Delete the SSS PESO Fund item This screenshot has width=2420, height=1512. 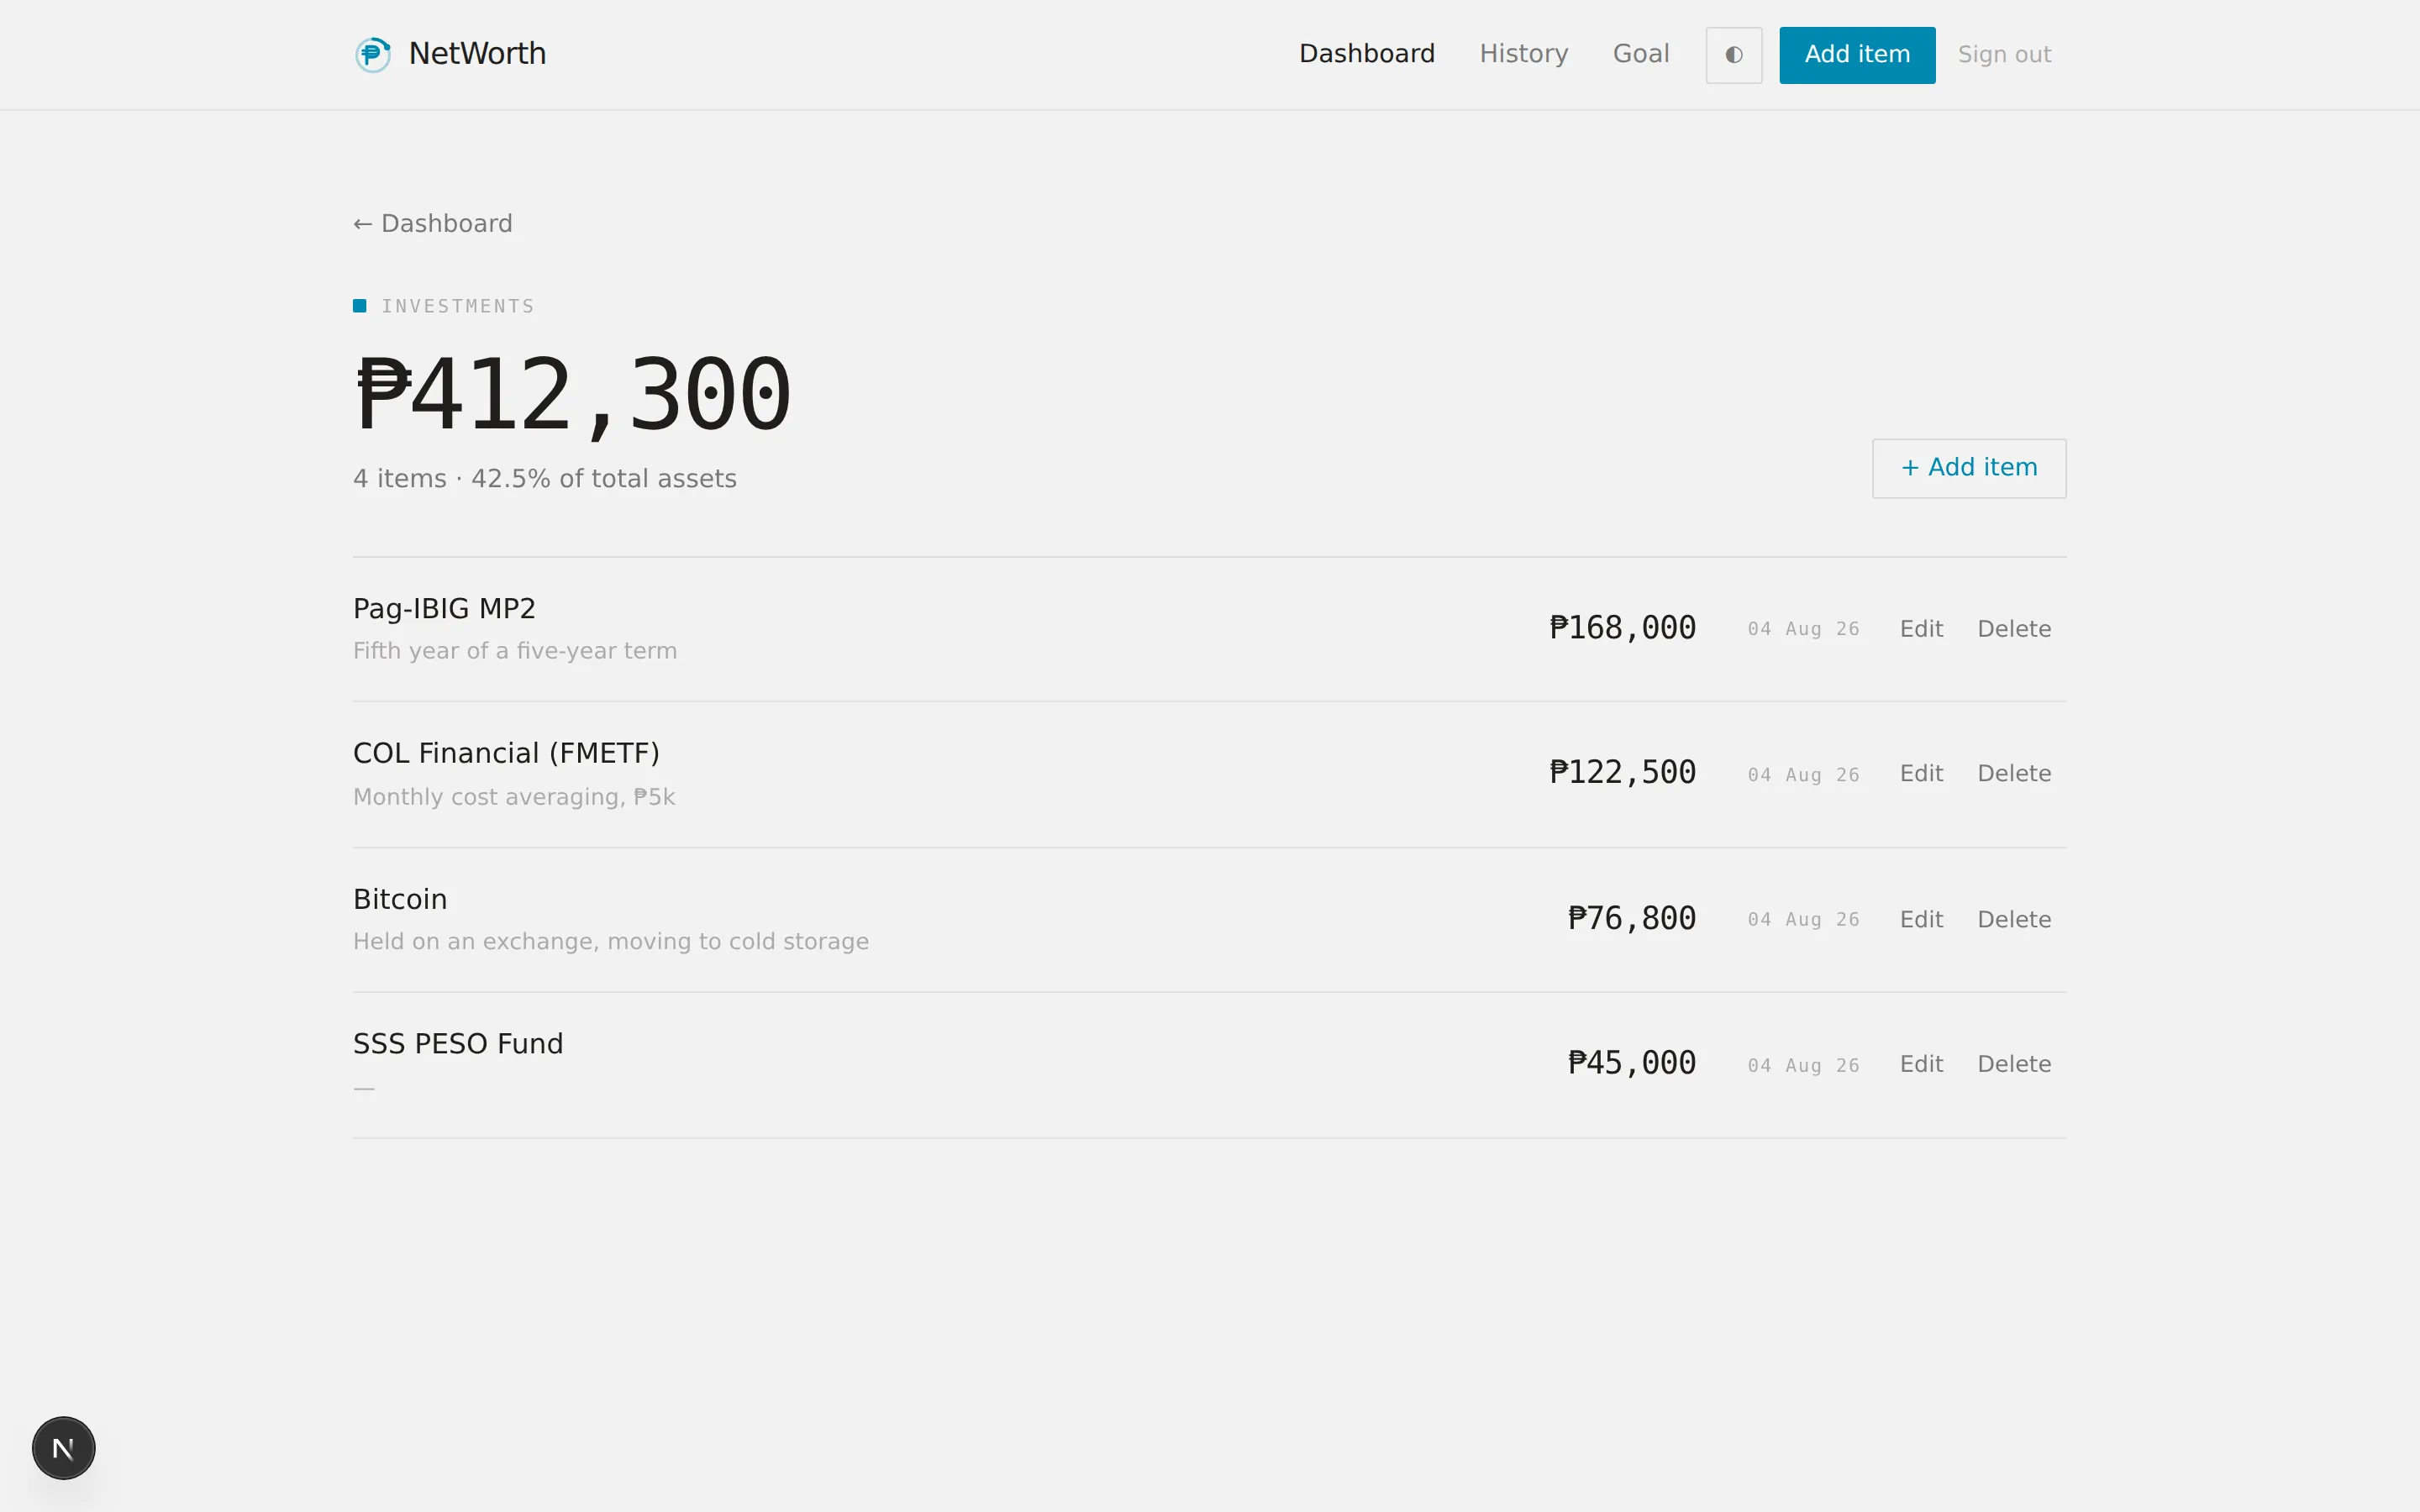pyautogui.click(x=2014, y=1064)
